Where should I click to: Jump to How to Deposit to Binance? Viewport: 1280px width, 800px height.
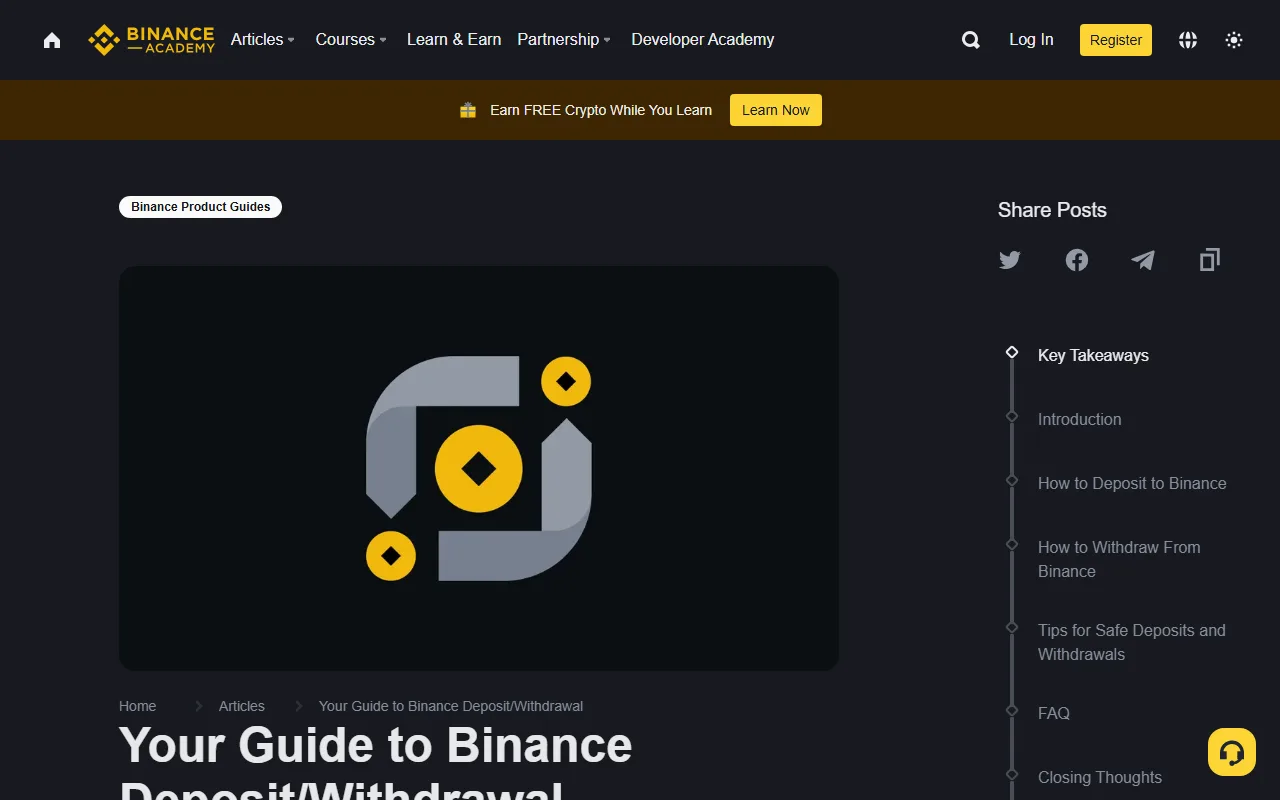pos(1132,483)
